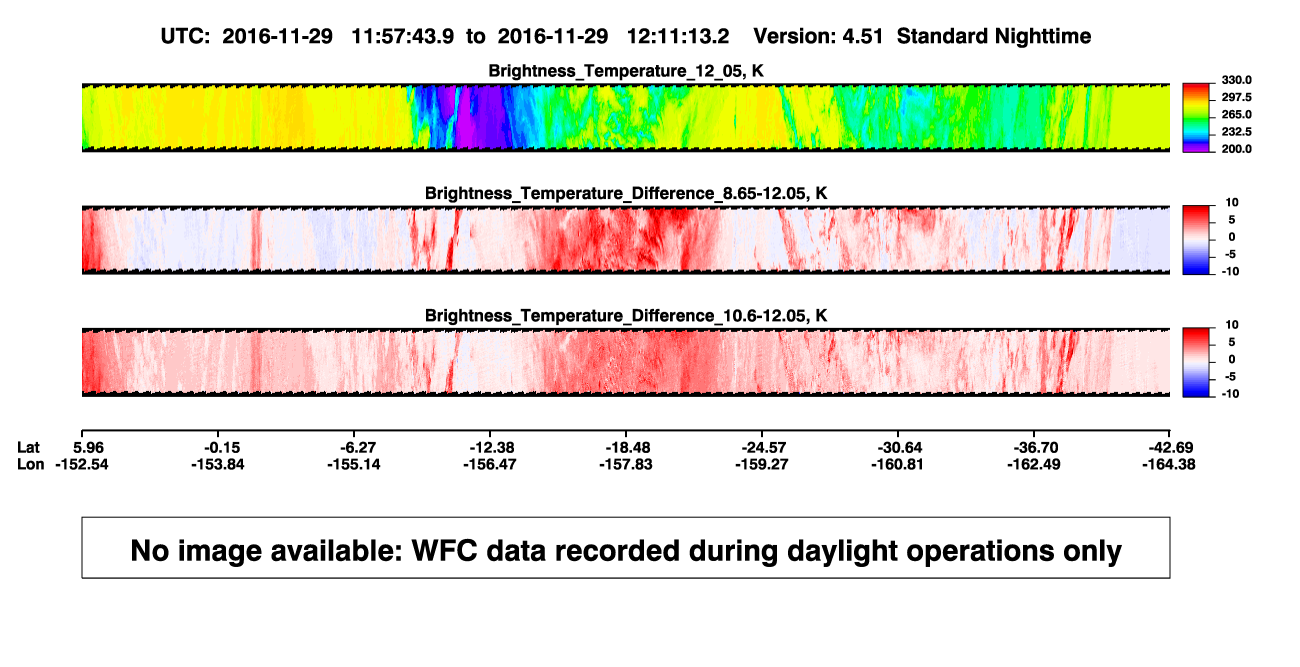
Task: Click the 232.5 colorbar label
Action: [x=1238, y=131]
